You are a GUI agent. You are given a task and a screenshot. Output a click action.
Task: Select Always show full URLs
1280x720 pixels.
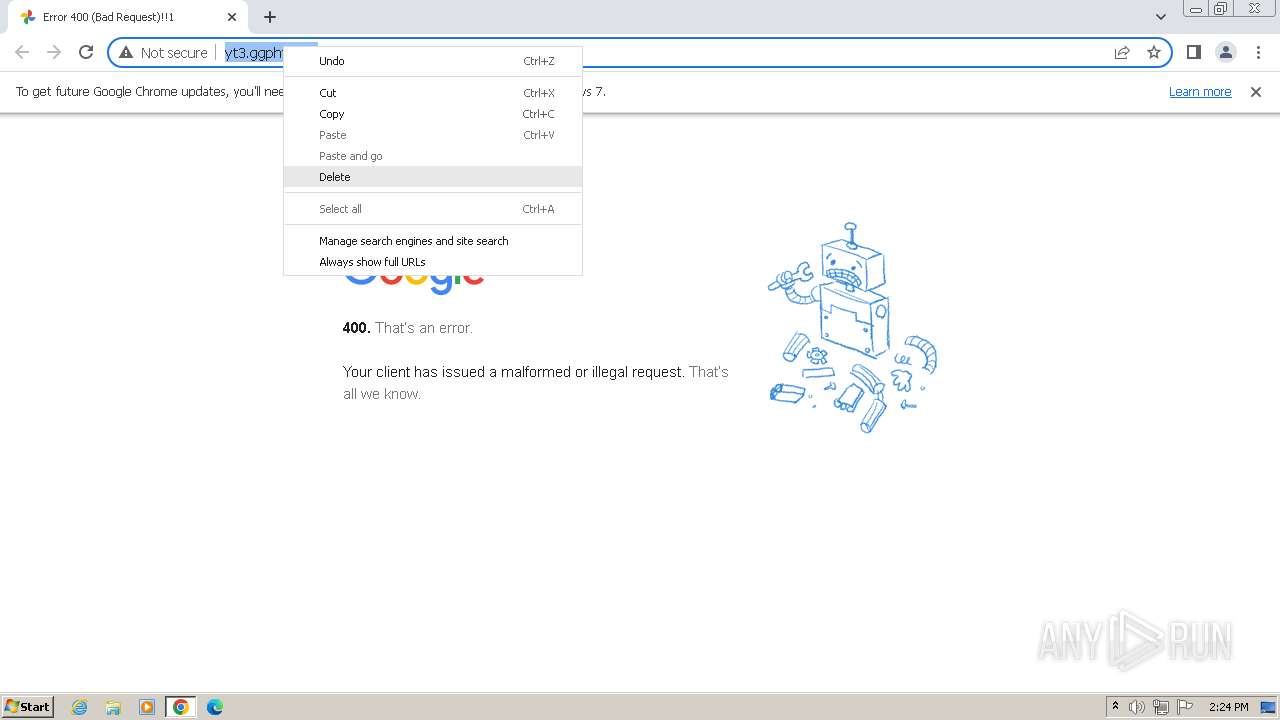(x=433, y=262)
